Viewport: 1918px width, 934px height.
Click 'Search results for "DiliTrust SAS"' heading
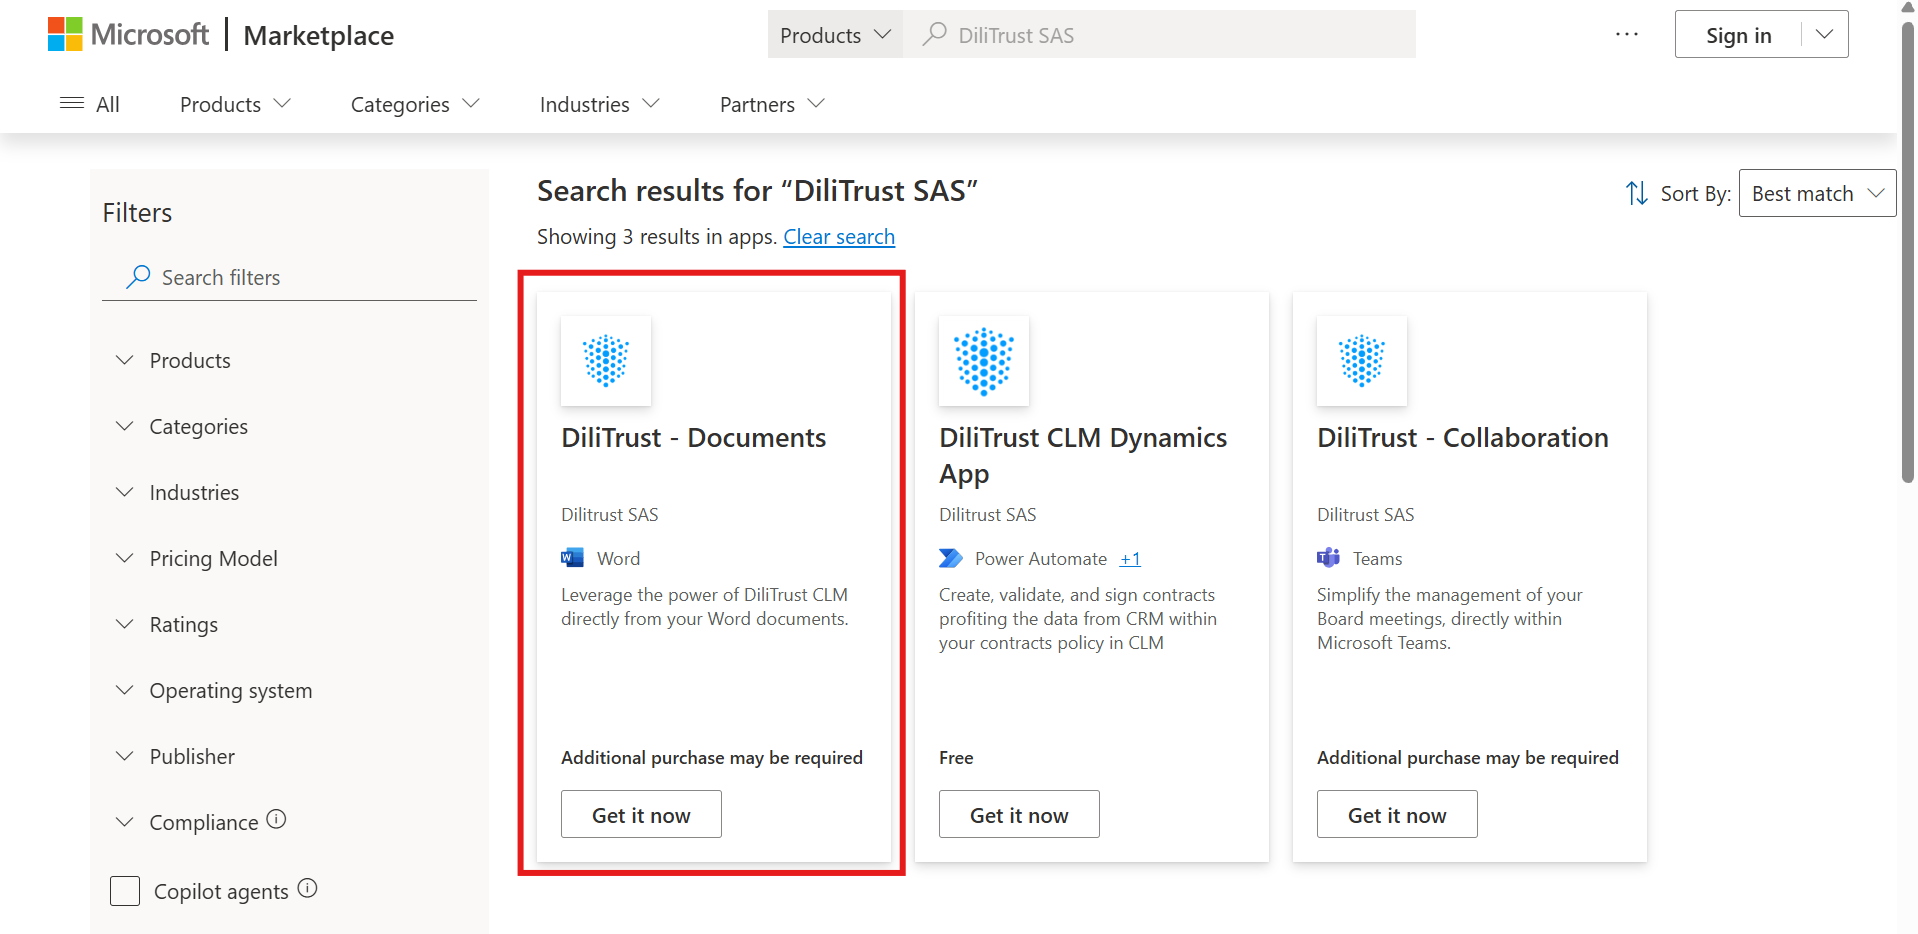click(757, 190)
